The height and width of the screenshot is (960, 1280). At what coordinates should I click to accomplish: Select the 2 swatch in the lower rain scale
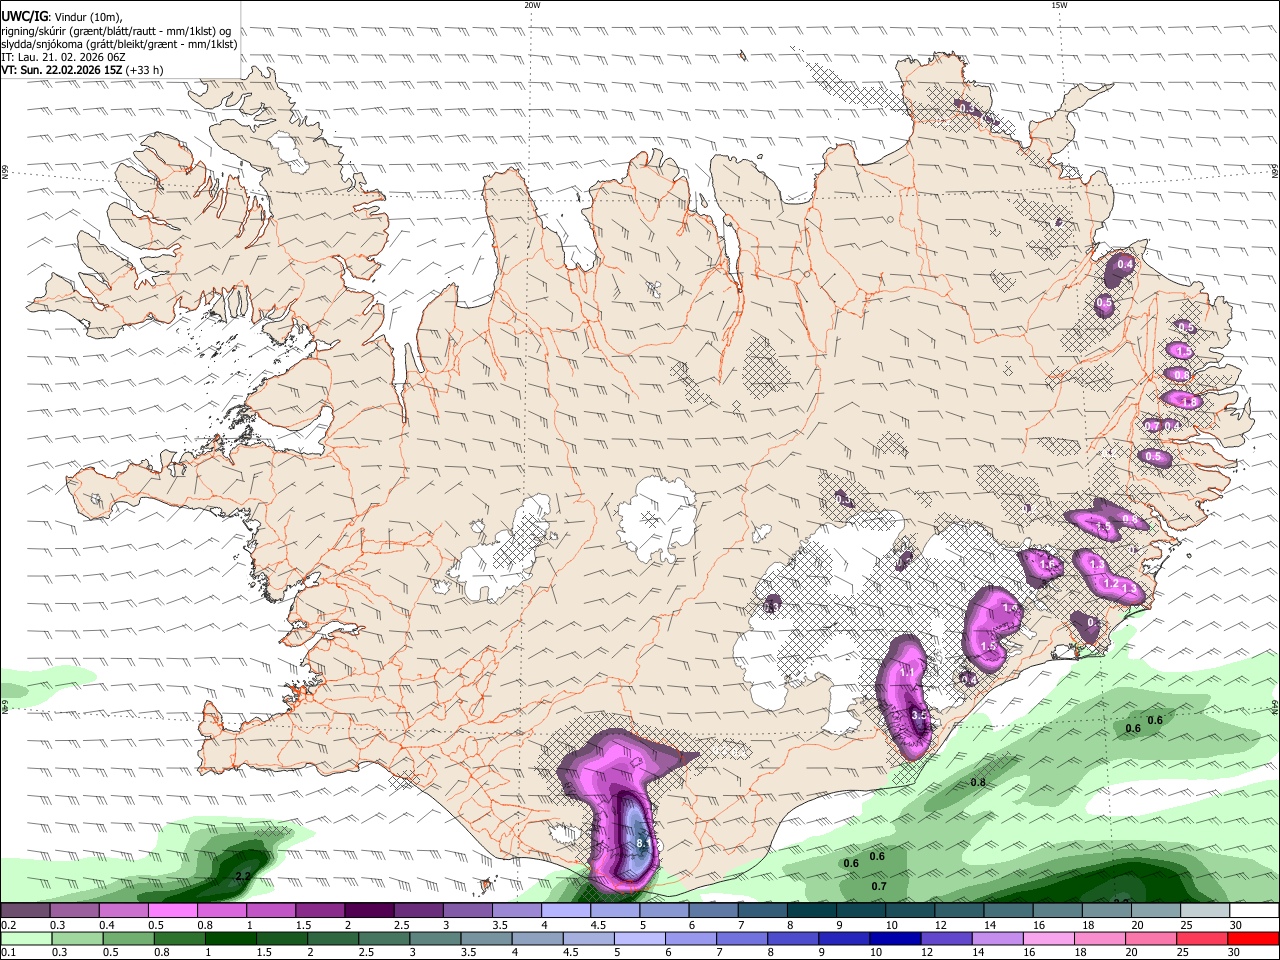click(333, 939)
